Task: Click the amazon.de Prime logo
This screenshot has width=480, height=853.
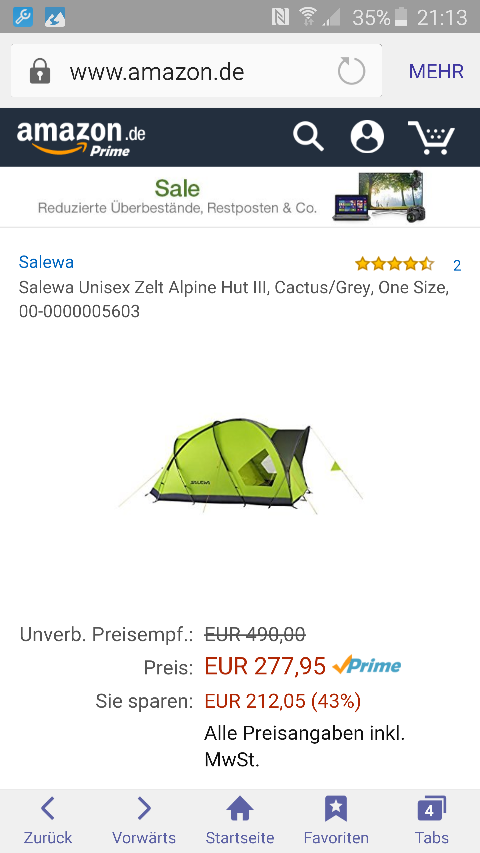Action: click(x=81, y=138)
